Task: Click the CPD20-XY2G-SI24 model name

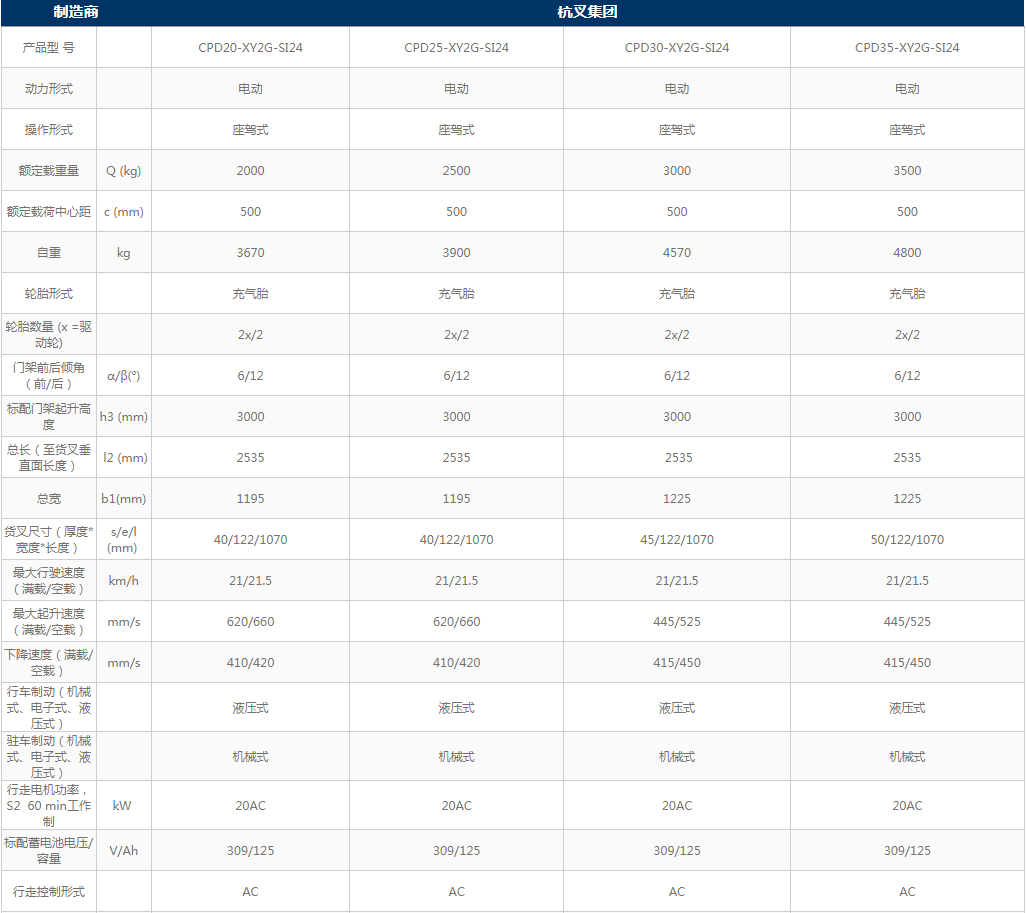Action: 249,46
